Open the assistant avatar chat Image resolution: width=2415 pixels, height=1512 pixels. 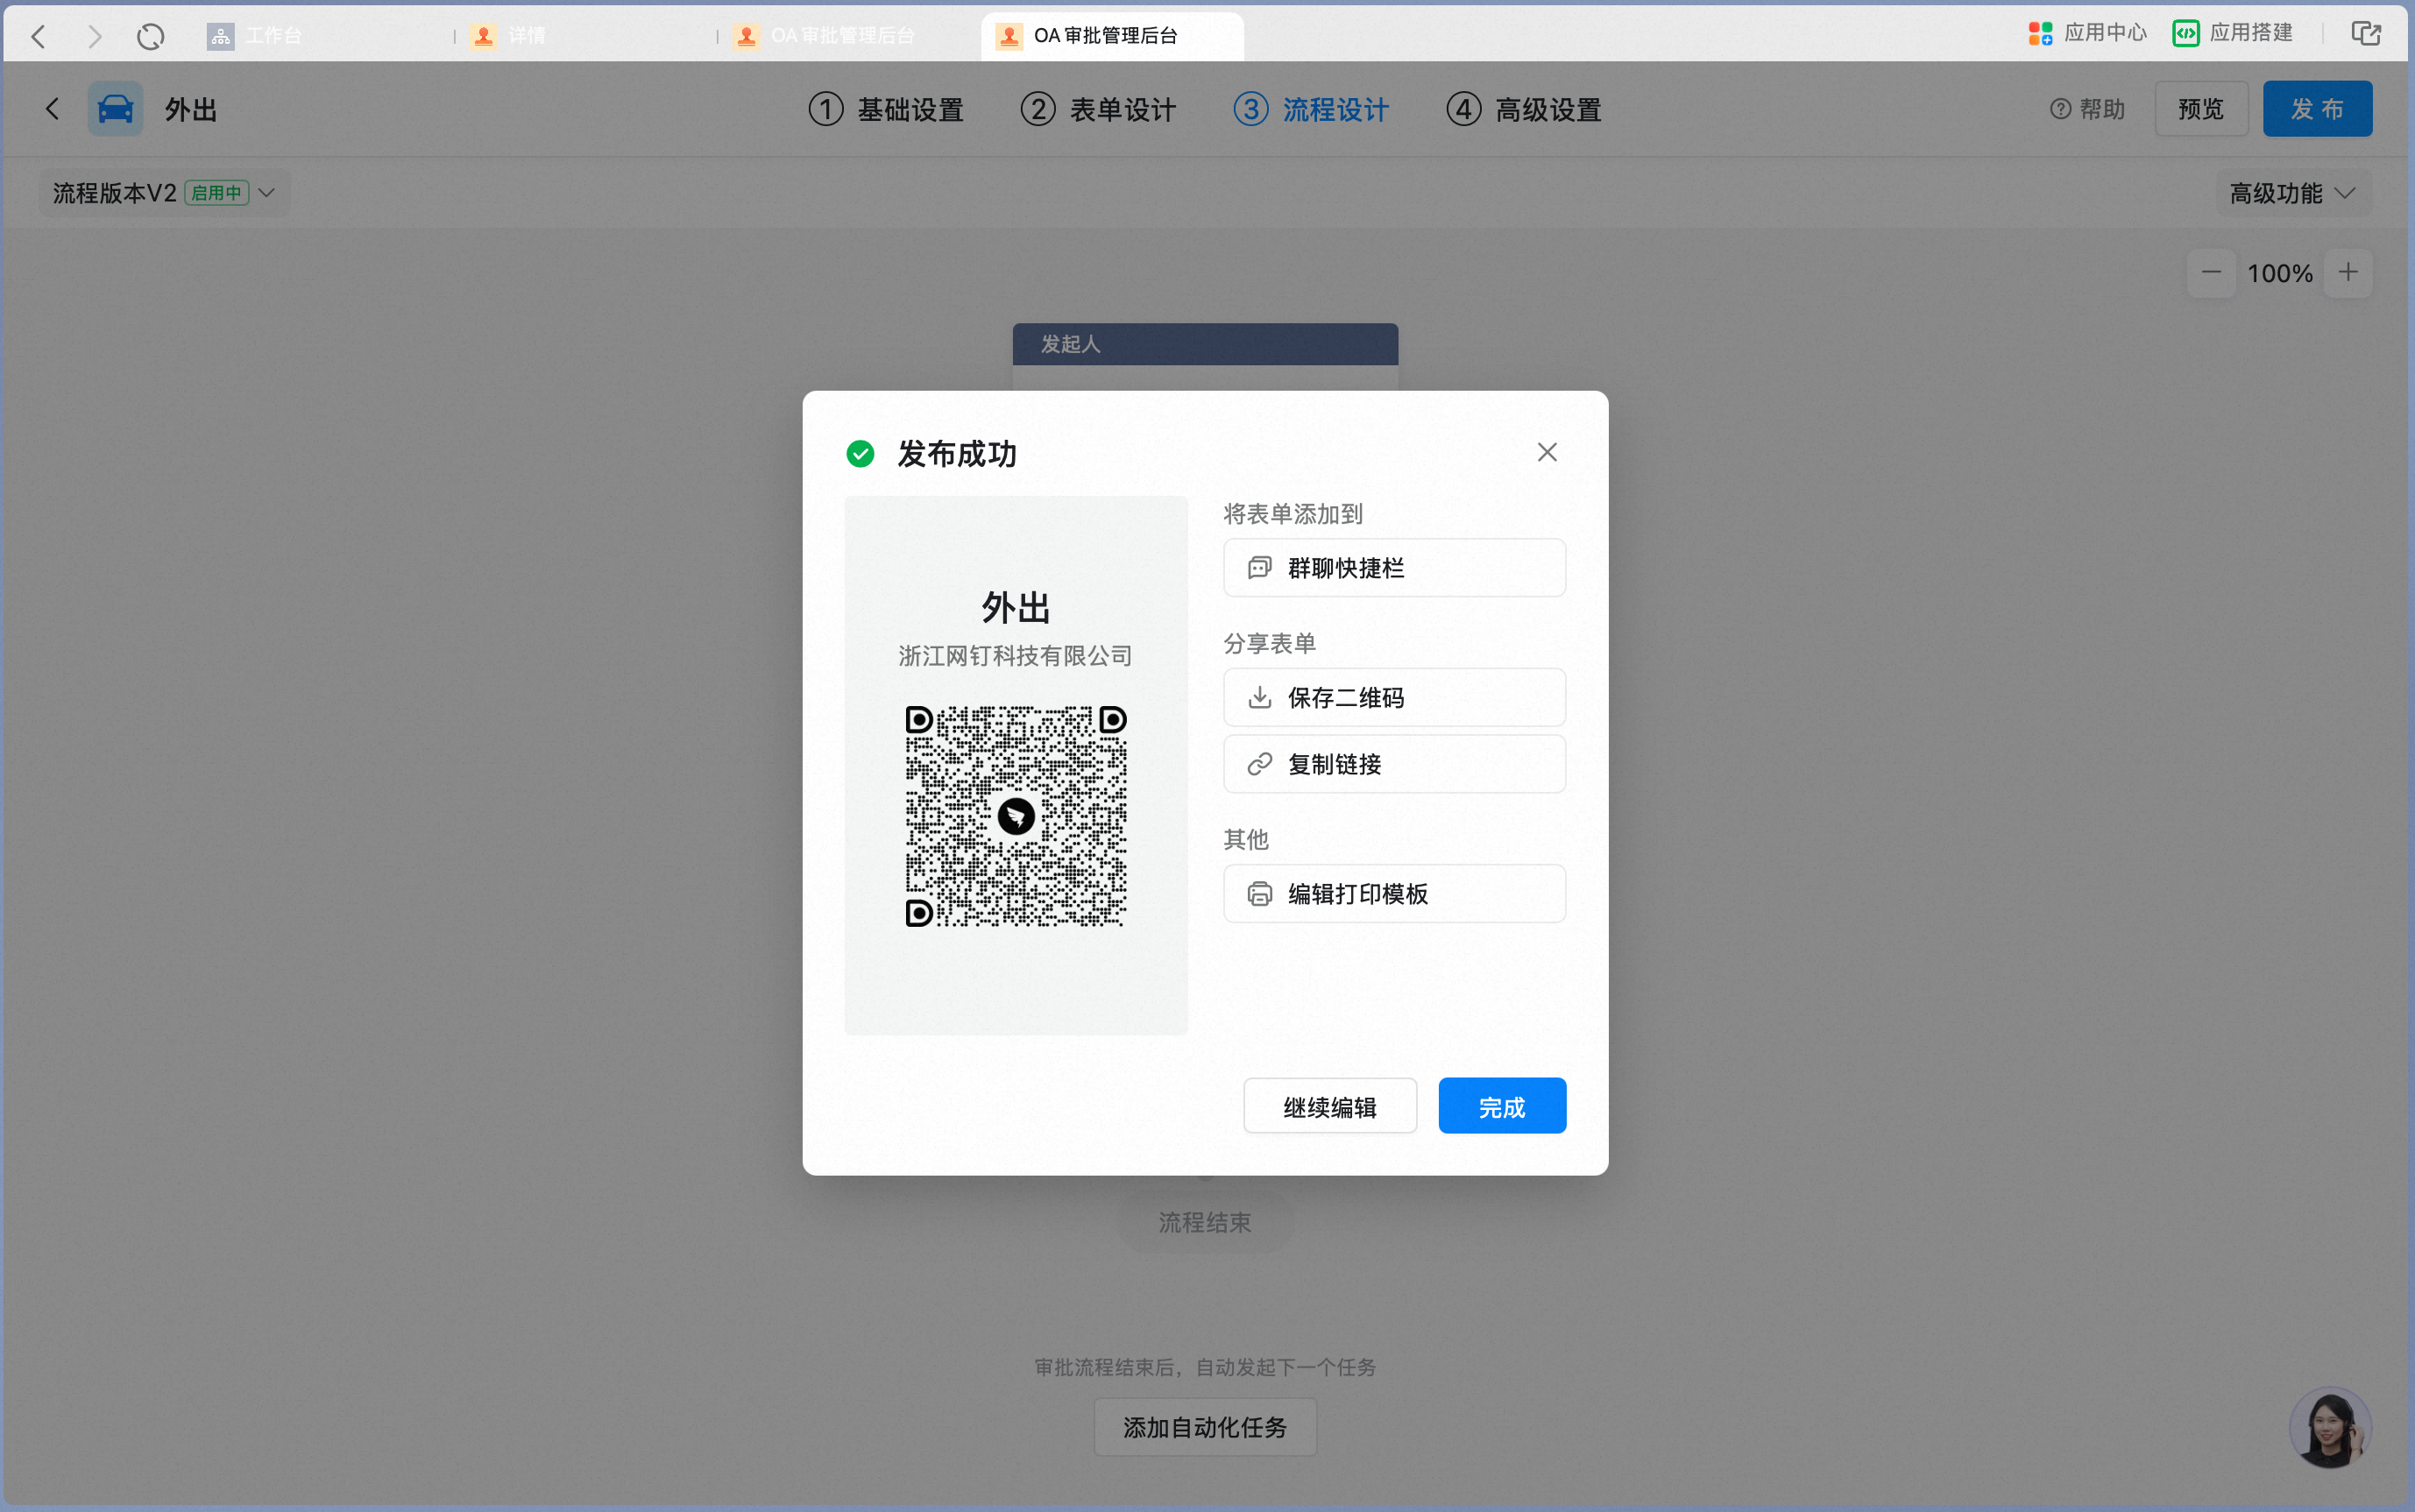[x=2330, y=1427]
